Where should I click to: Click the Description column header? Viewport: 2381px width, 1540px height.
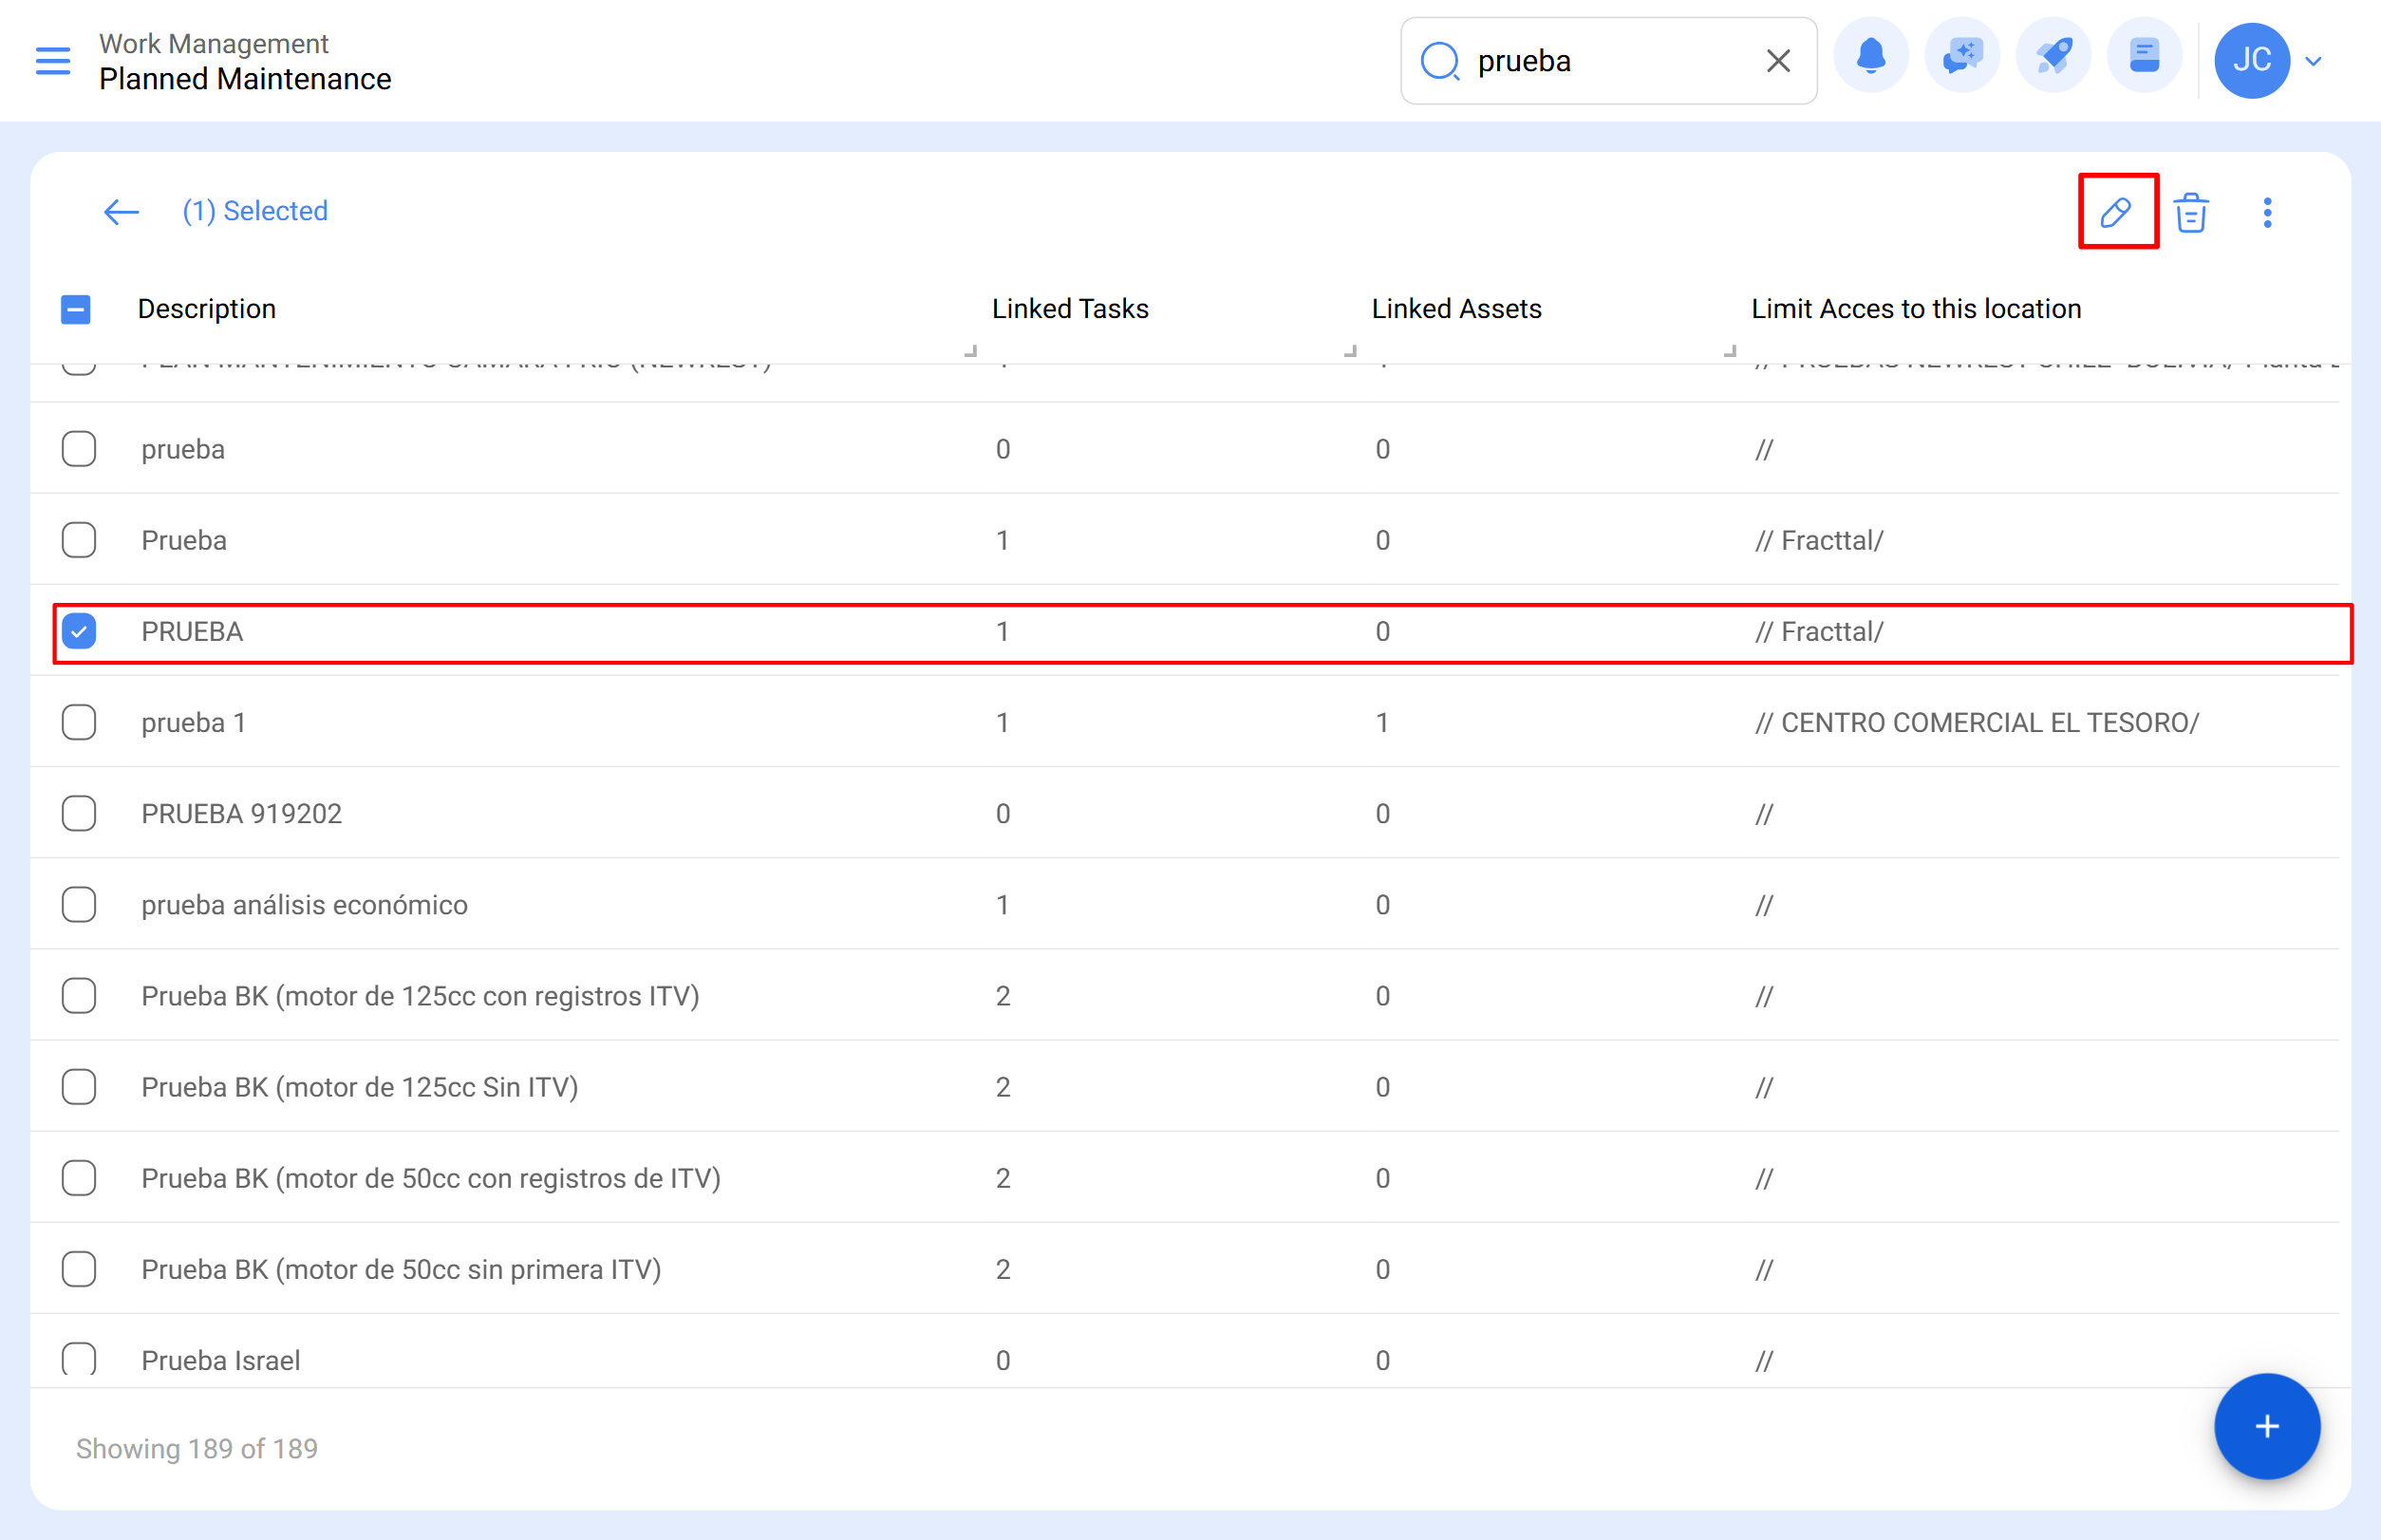click(x=206, y=309)
